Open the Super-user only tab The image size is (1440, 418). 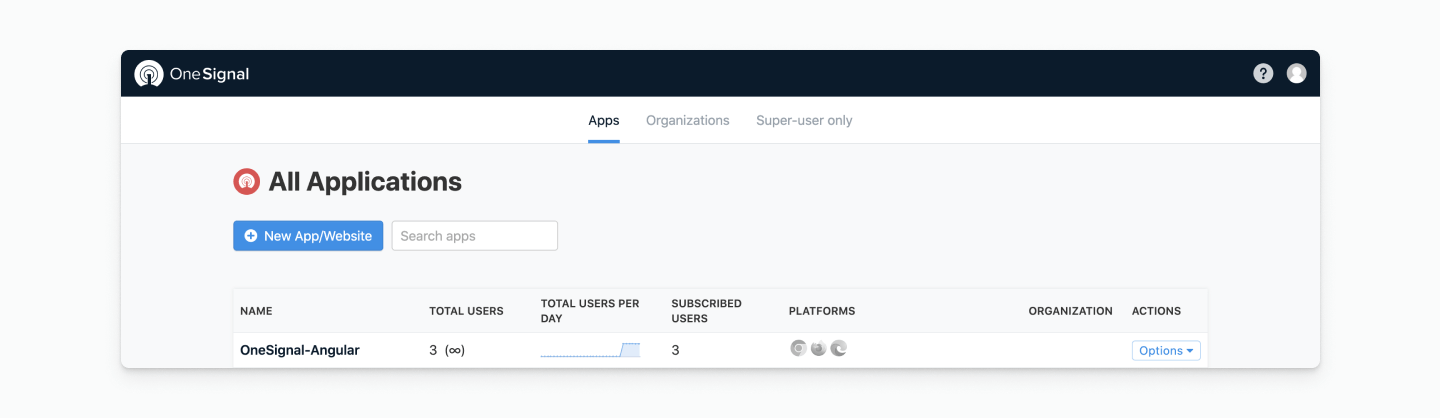(804, 121)
